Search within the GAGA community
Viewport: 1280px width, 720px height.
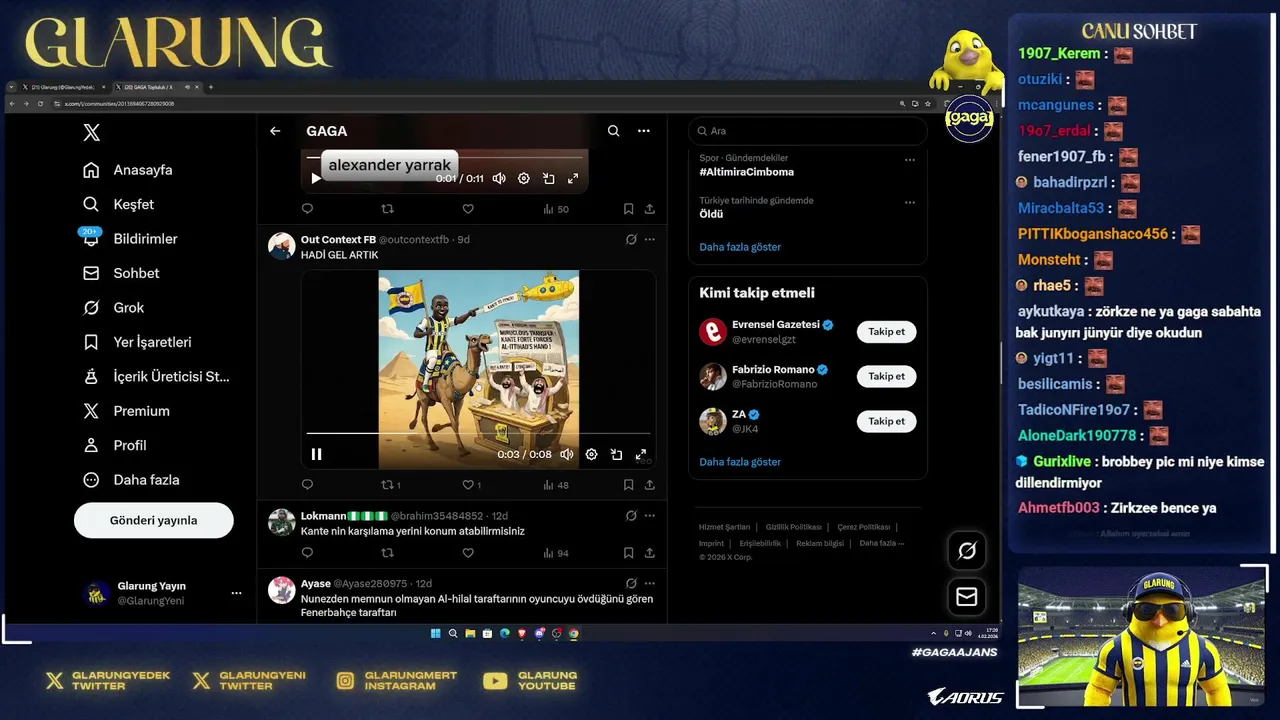613,131
